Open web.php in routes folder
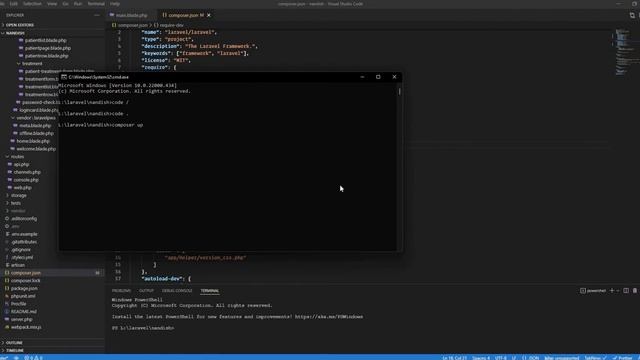Viewport: 640px width, 360px height. click(x=22, y=188)
